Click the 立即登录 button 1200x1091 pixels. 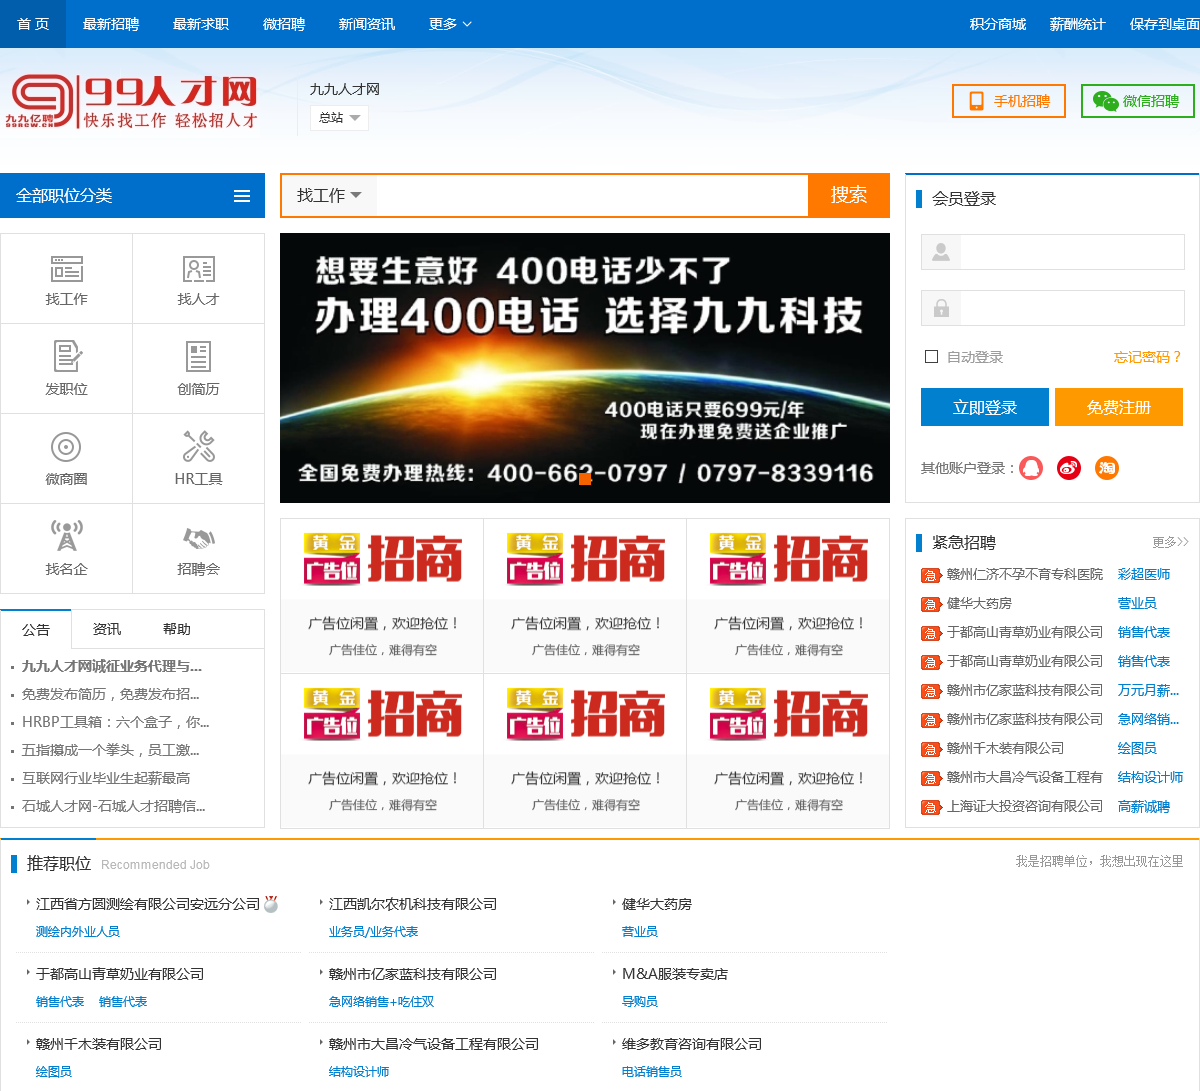pyautogui.click(x=985, y=407)
